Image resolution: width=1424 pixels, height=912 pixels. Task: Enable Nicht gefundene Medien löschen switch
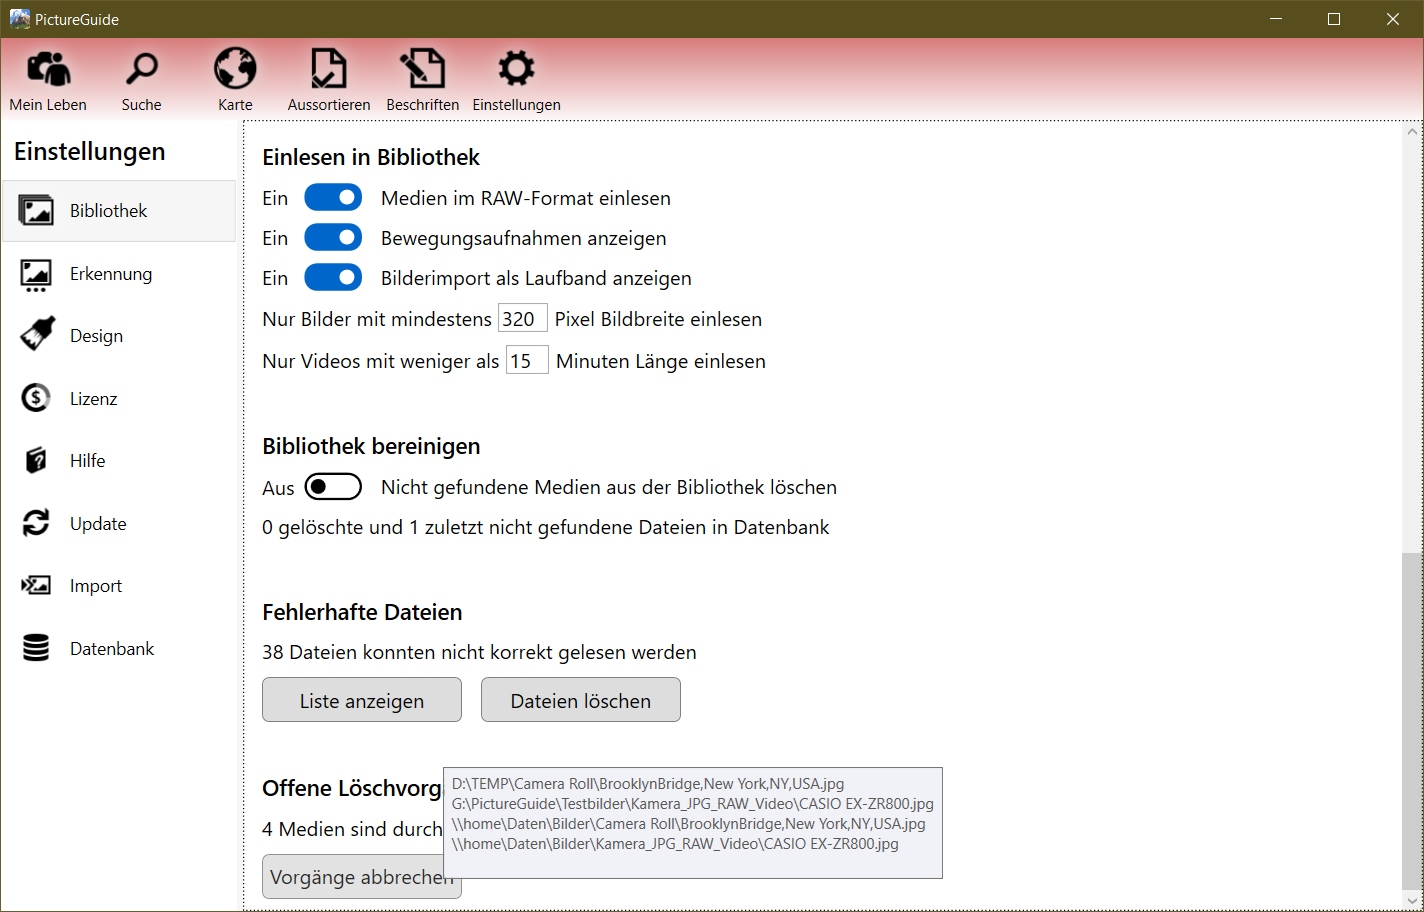pyautogui.click(x=333, y=487)
